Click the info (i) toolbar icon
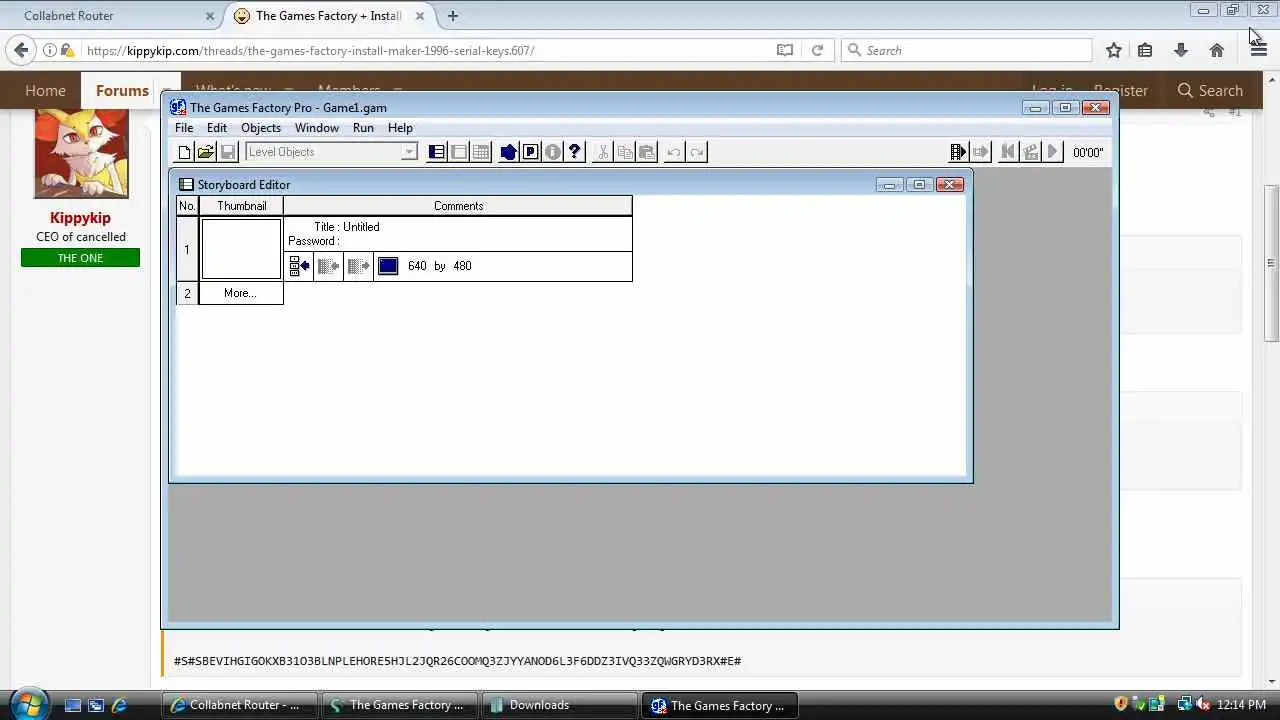This screenshot has width=1280, height=720. click(552, 152)
